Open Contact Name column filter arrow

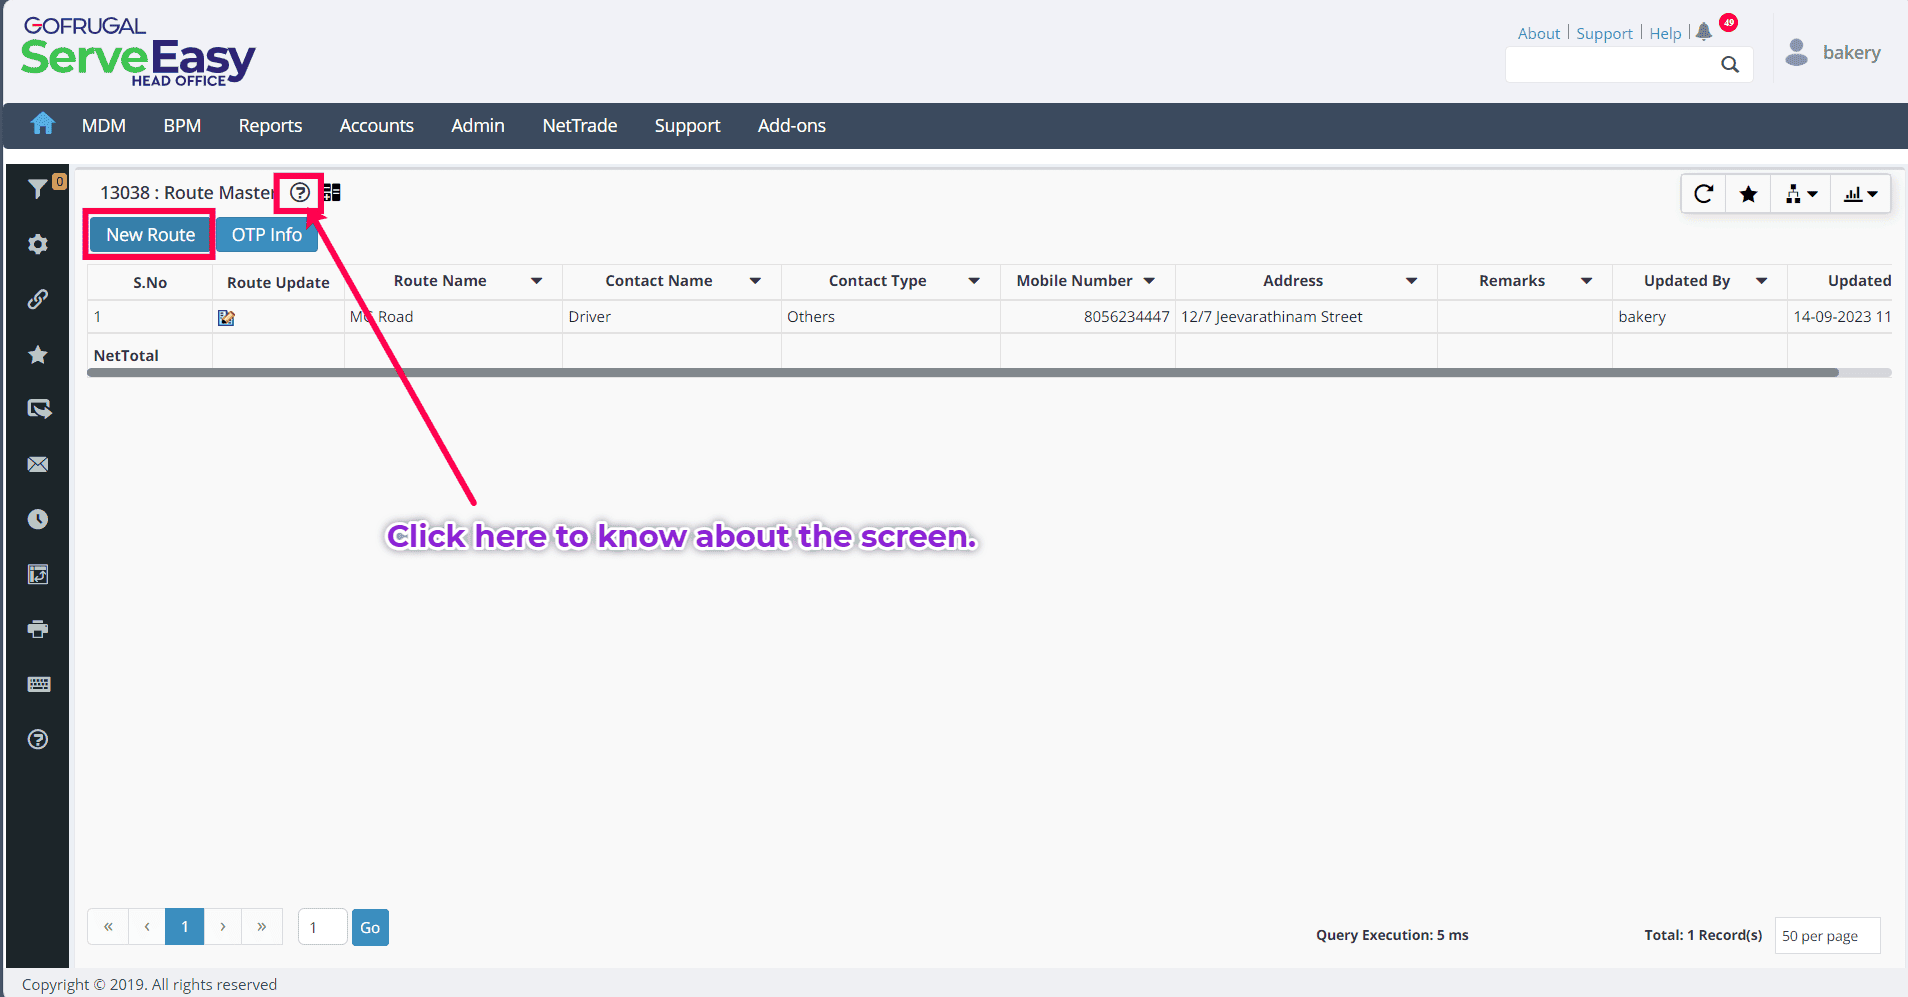(x=756, y=281)
